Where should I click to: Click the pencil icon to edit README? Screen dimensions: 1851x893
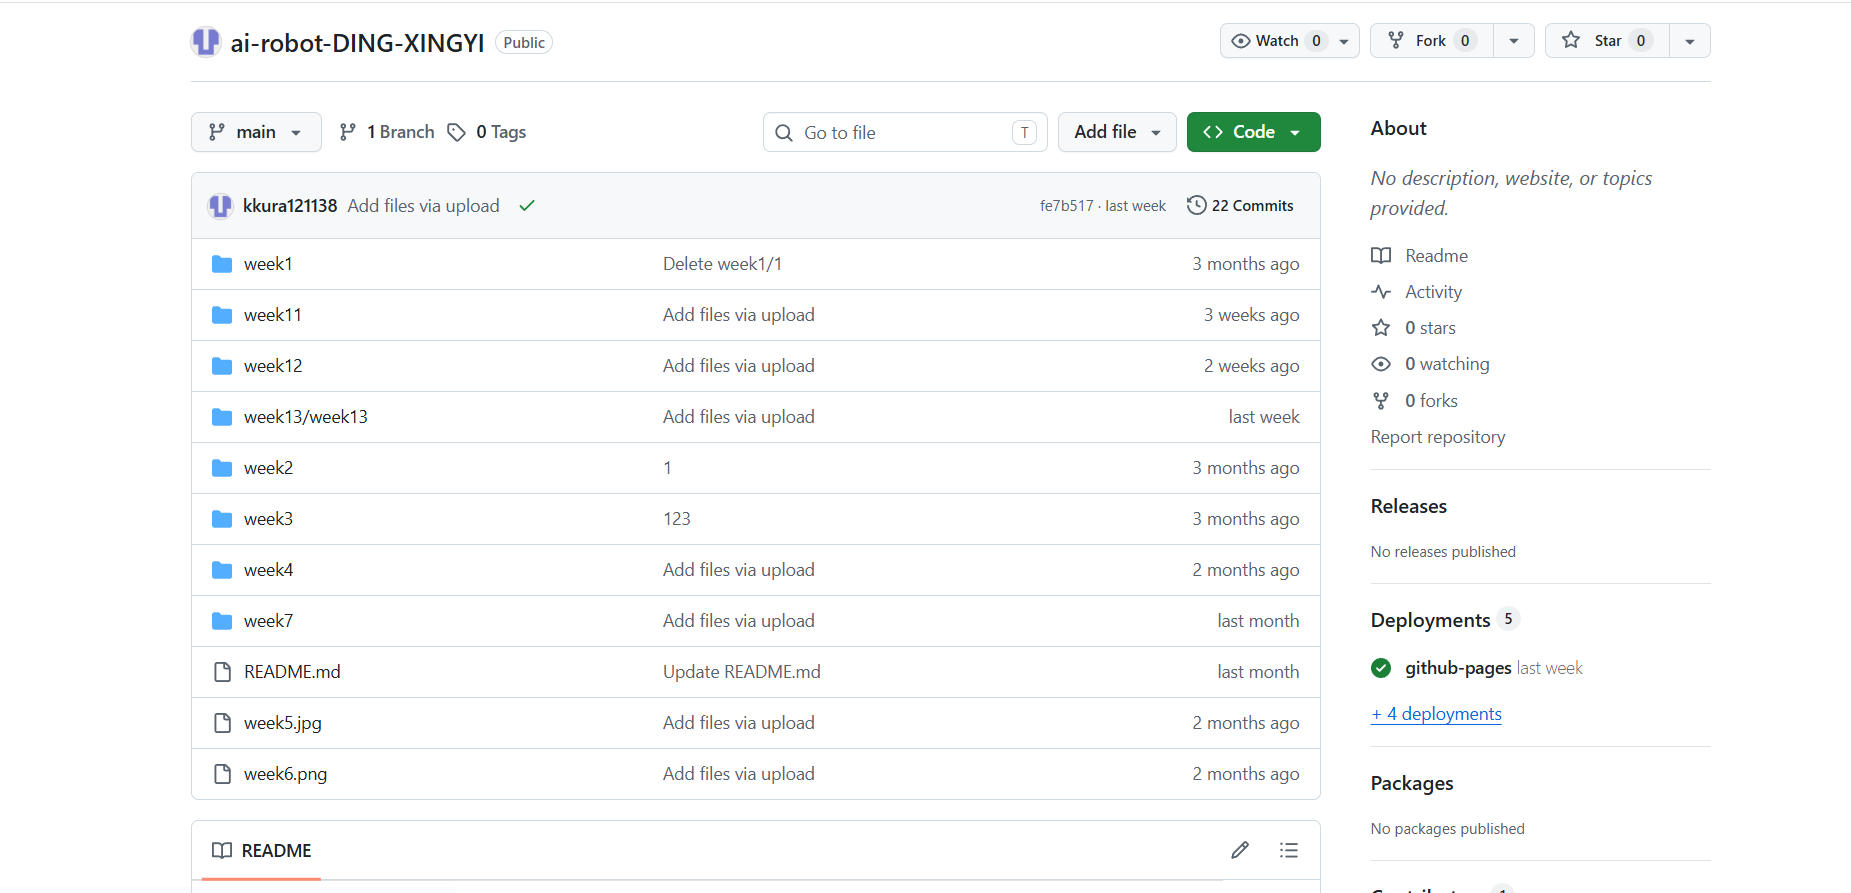point(1240,850)
